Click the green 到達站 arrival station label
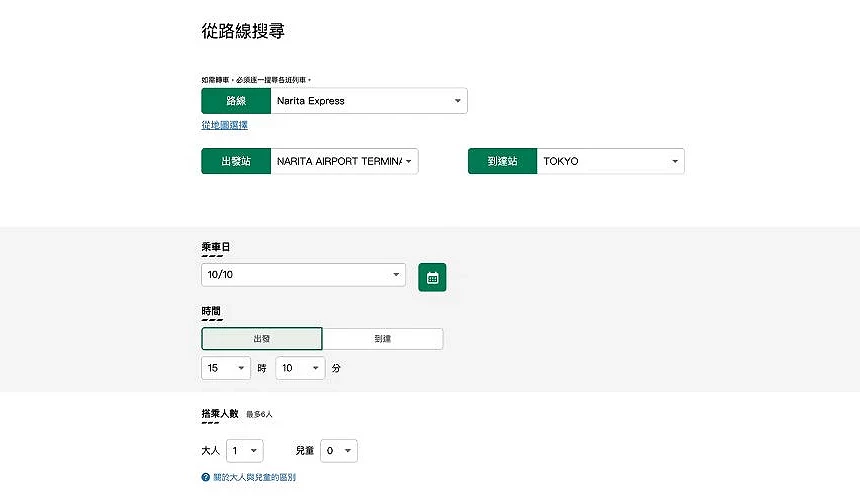The image size is (860, 500). [x=502, y=161]
